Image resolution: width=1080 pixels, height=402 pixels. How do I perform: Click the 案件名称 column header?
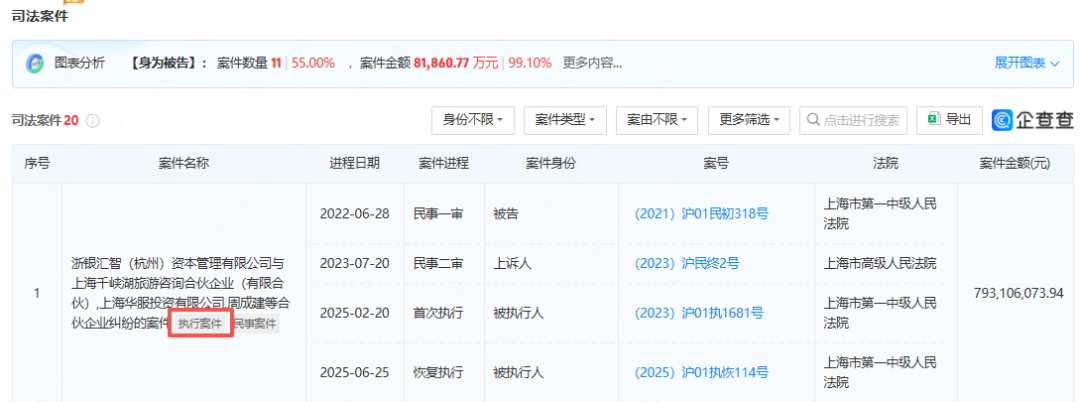(x=184, y=164)
